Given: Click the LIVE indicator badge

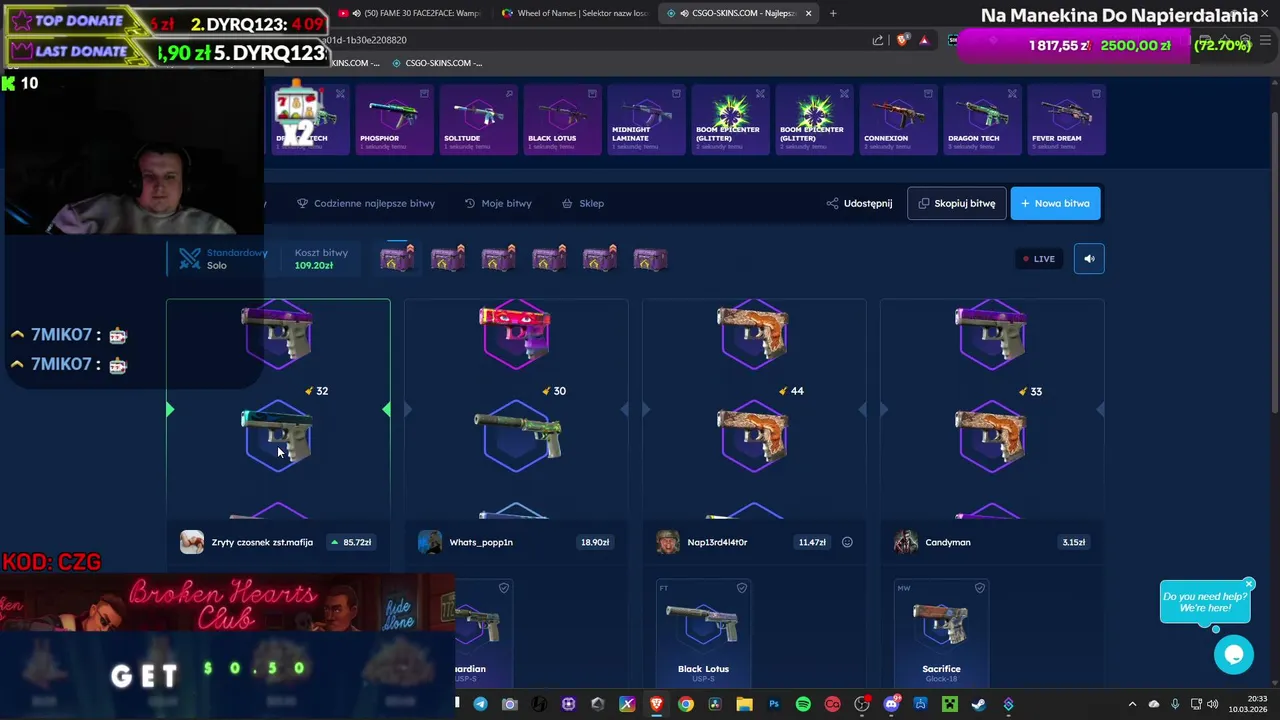Looking at the screenshot, I should [x=1038, y=259].
